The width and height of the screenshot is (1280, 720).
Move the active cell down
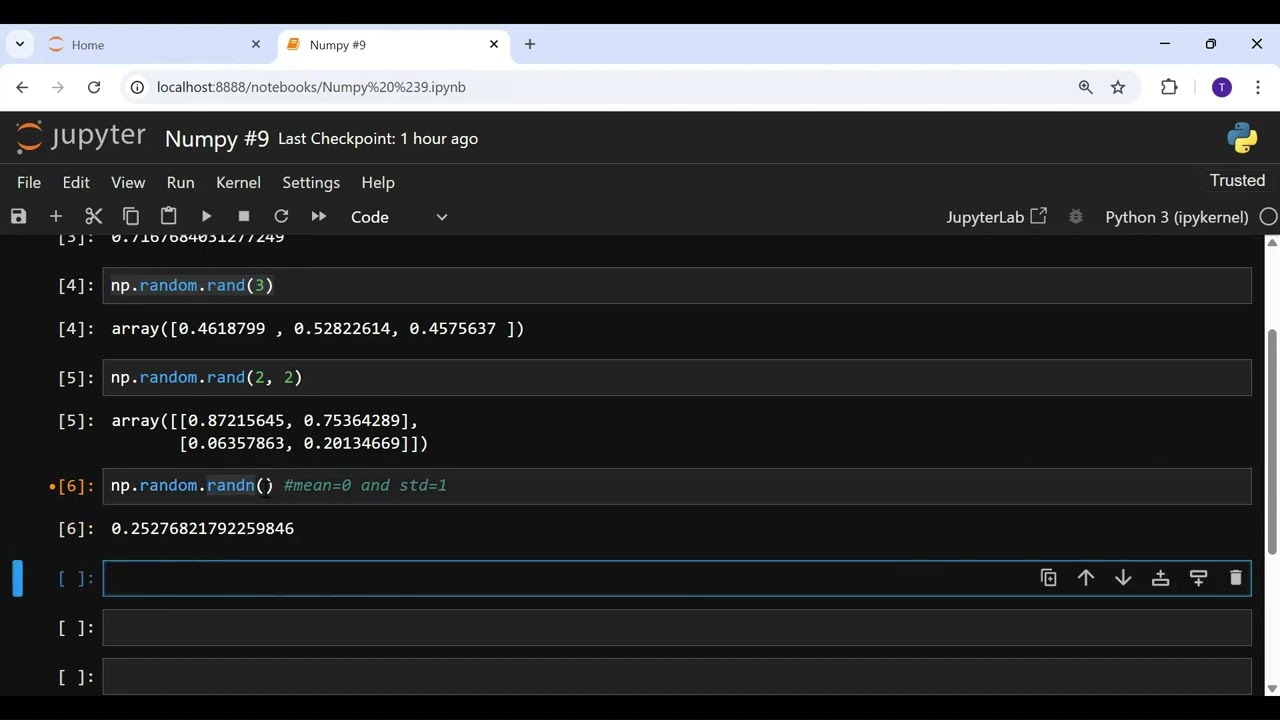pyautogui.click(x=1123, y=578)
